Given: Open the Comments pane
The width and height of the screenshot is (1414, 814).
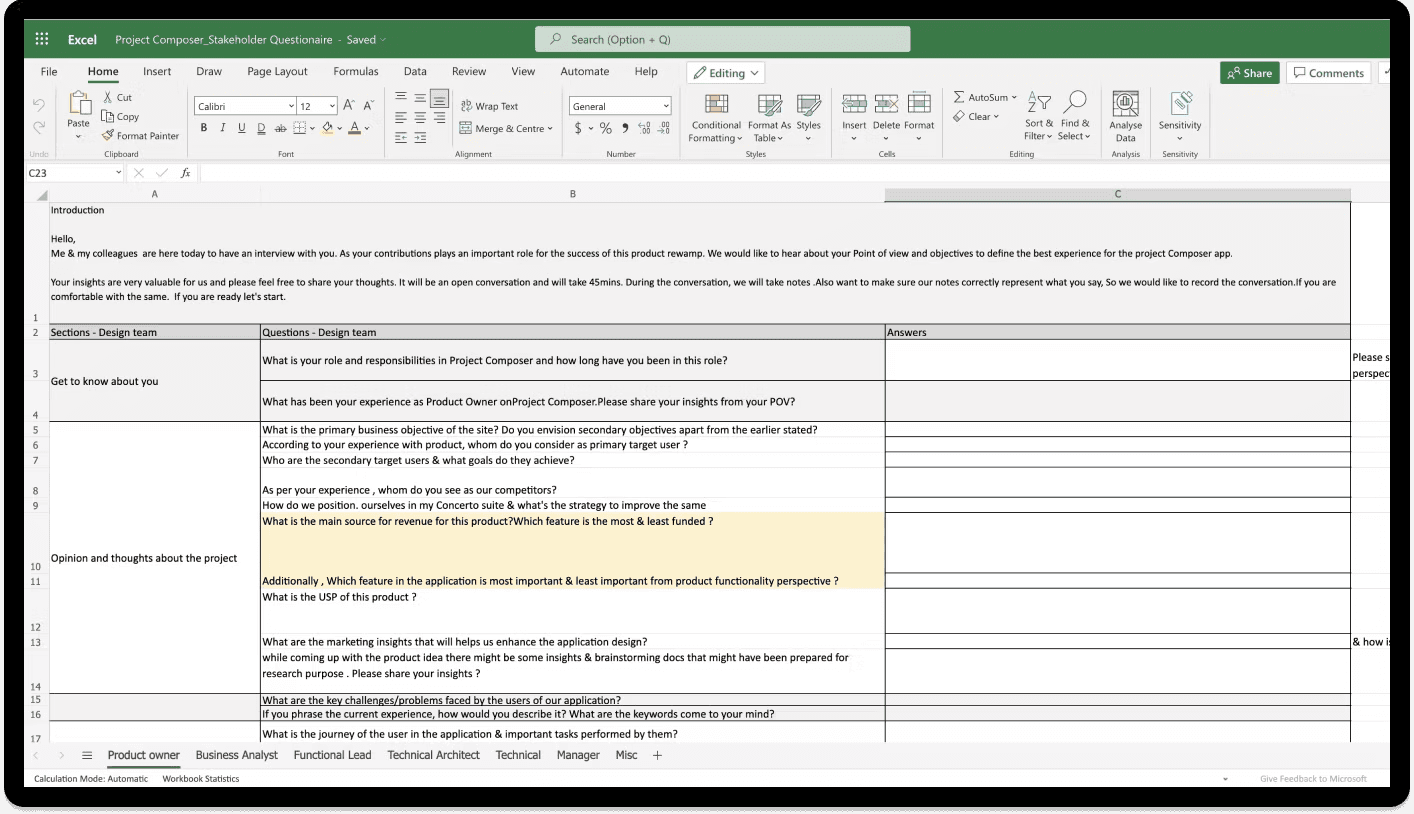Looking at the screenshot, I should coord(1327,73).
